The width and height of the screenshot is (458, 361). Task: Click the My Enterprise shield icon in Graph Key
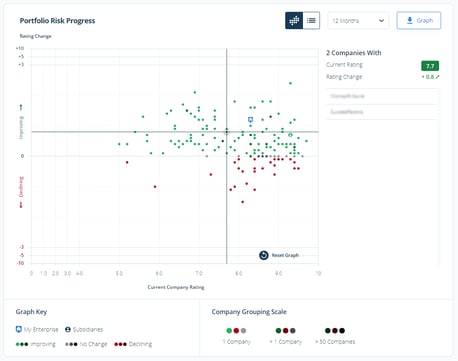click(19, 329)
